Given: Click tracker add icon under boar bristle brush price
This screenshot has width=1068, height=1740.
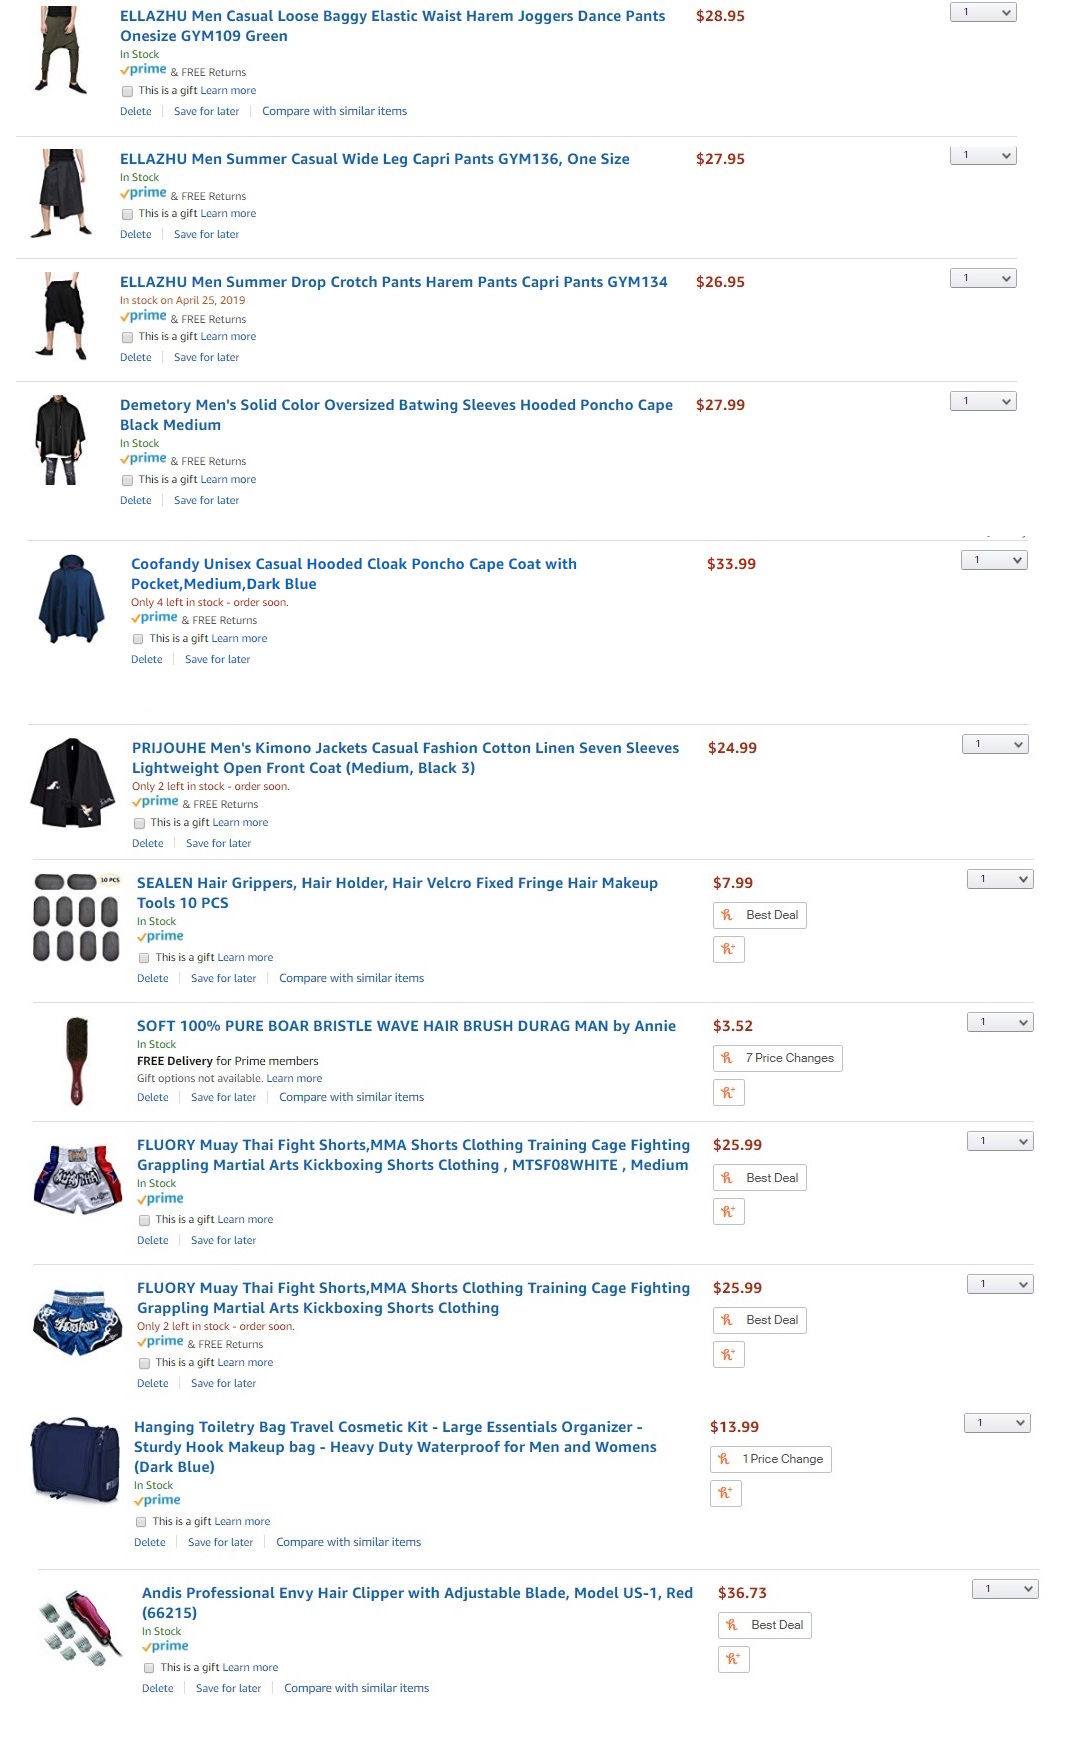Looking at the screenshot, I should 729,1092.
